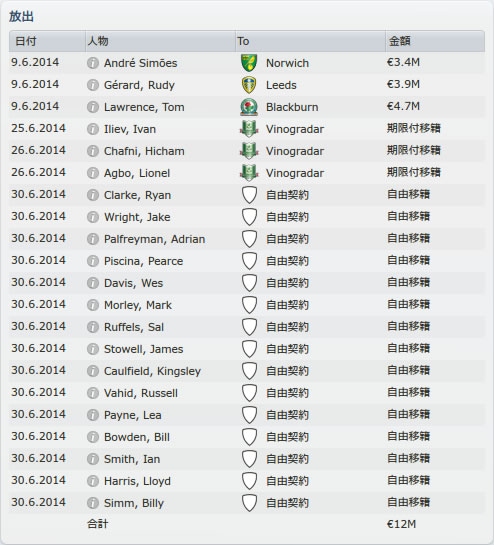The image size is (494, 545).
Task: Click blank shield icon in Wright, Jake row
Action: point(249,217)
